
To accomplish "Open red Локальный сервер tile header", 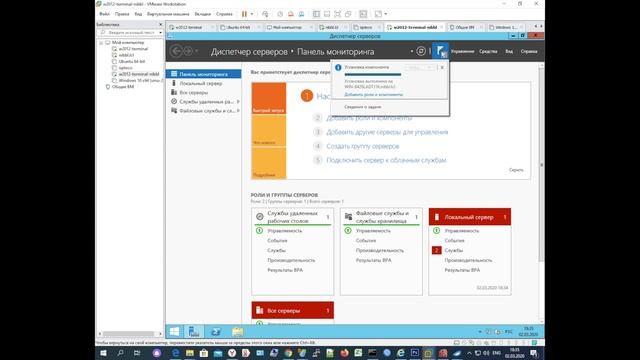I will click(470, 217).
